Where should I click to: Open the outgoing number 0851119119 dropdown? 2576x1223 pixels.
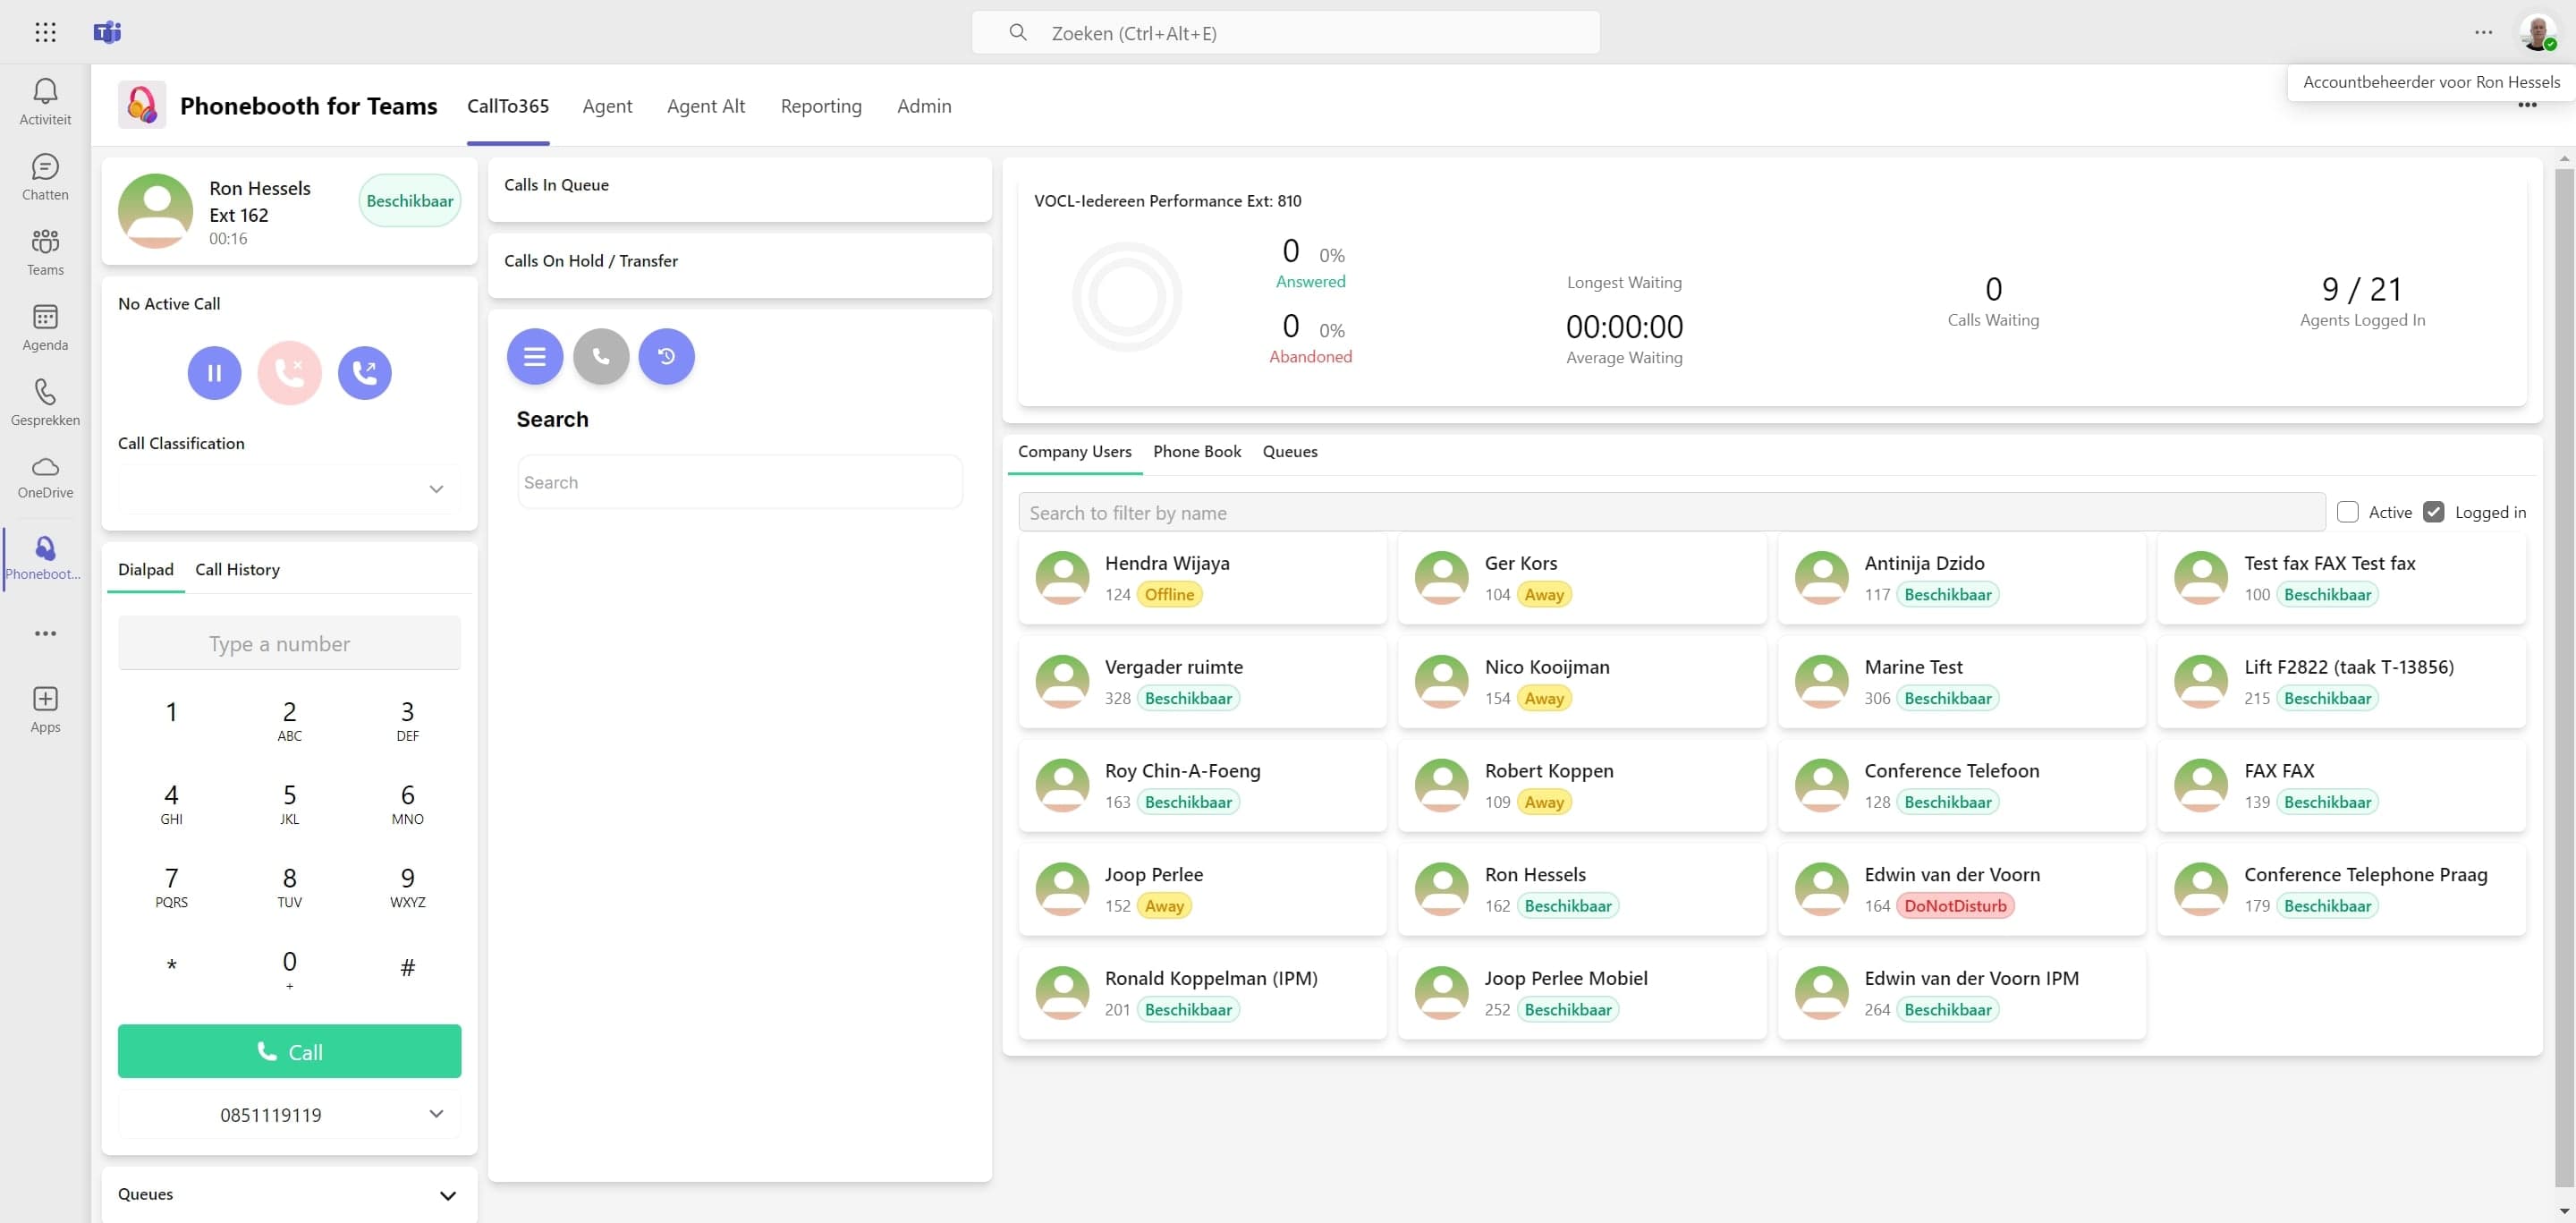[289, 1114]
